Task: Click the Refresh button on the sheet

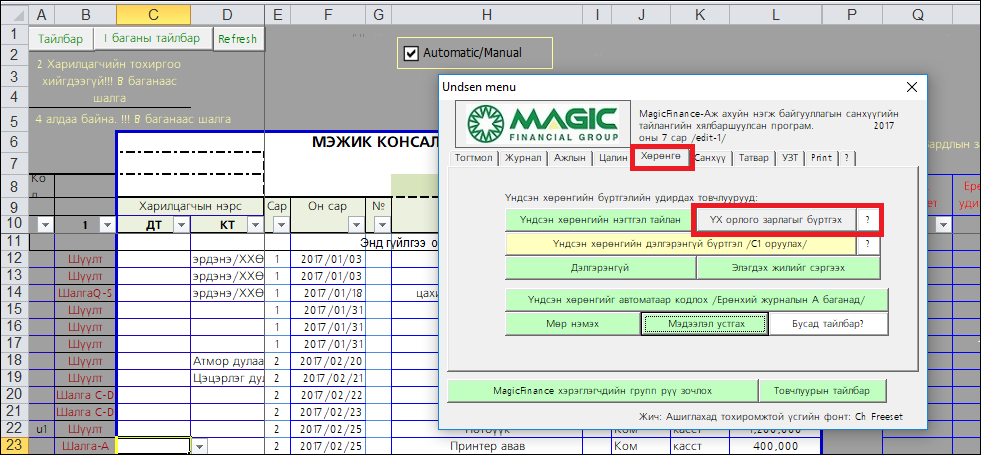Action: click(237, 39)
